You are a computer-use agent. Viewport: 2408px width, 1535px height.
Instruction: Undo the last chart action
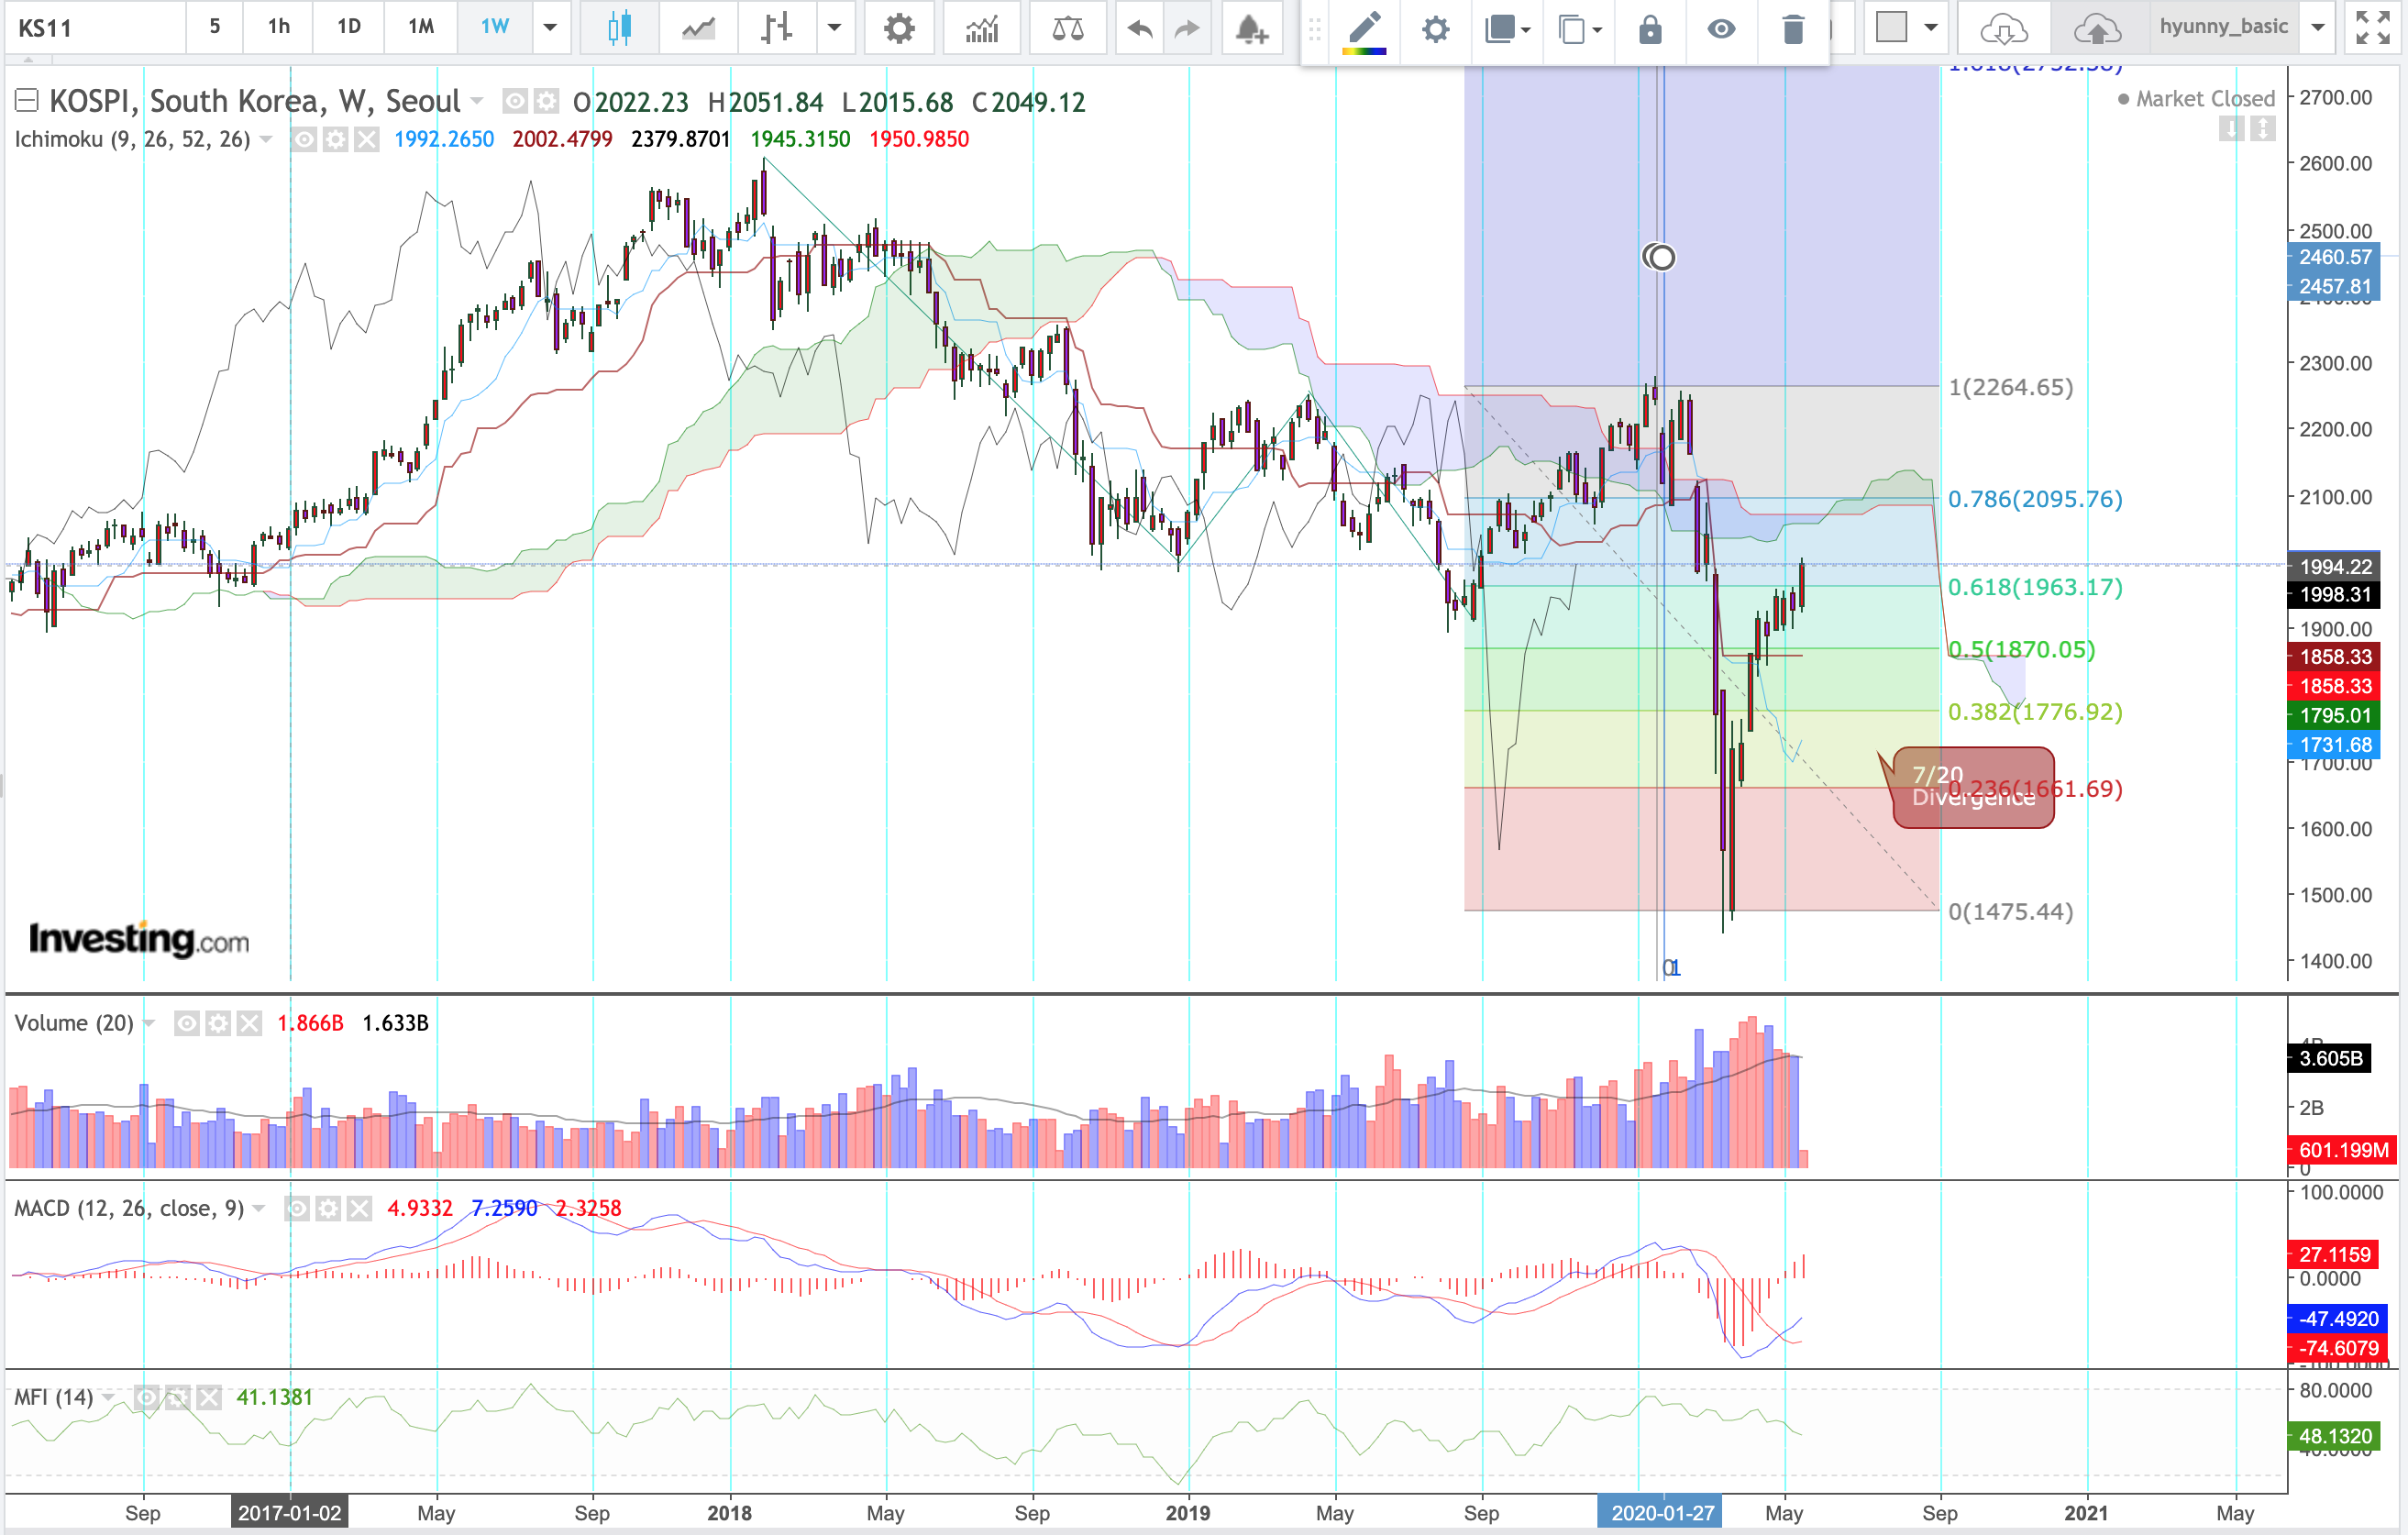(x=1139, y=27)
